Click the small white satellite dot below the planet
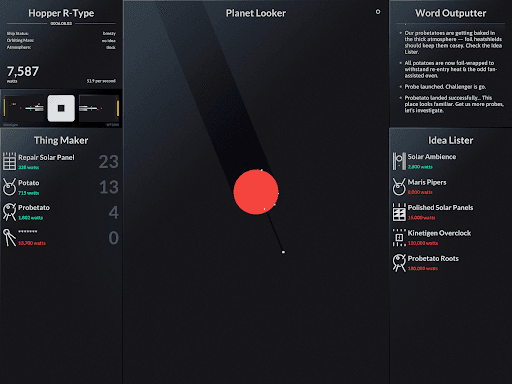Viewport: 512px width, 384px height. click(x=283, y=252)
